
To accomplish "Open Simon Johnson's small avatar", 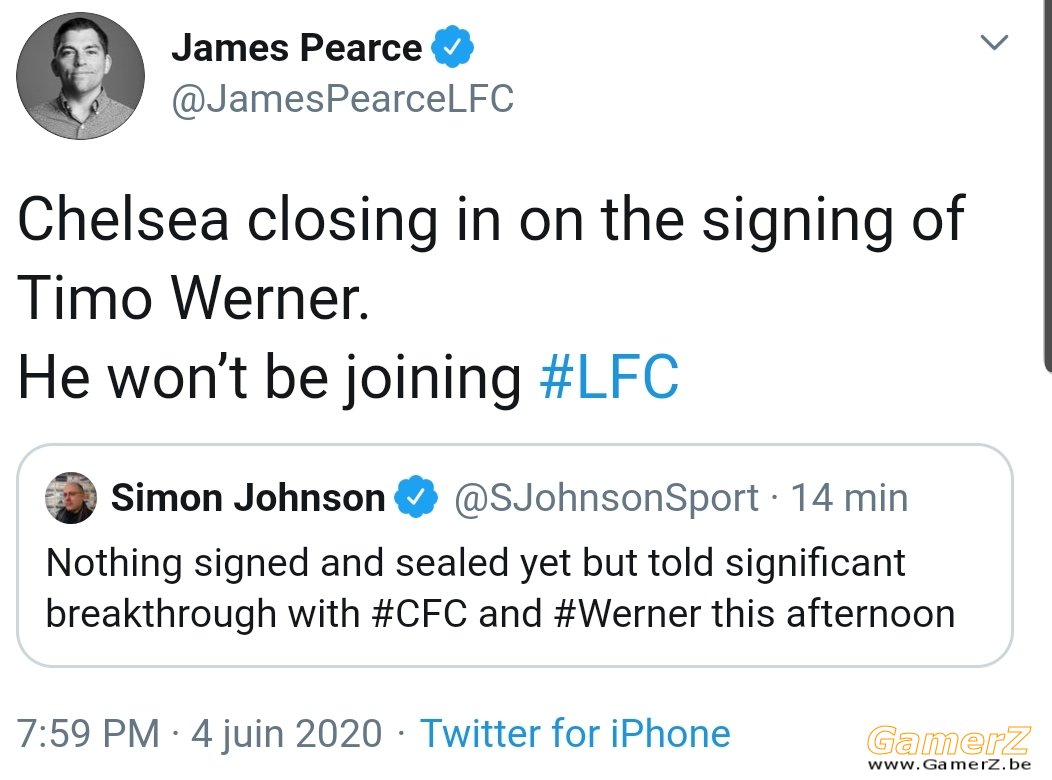I will tap(70, 498).
